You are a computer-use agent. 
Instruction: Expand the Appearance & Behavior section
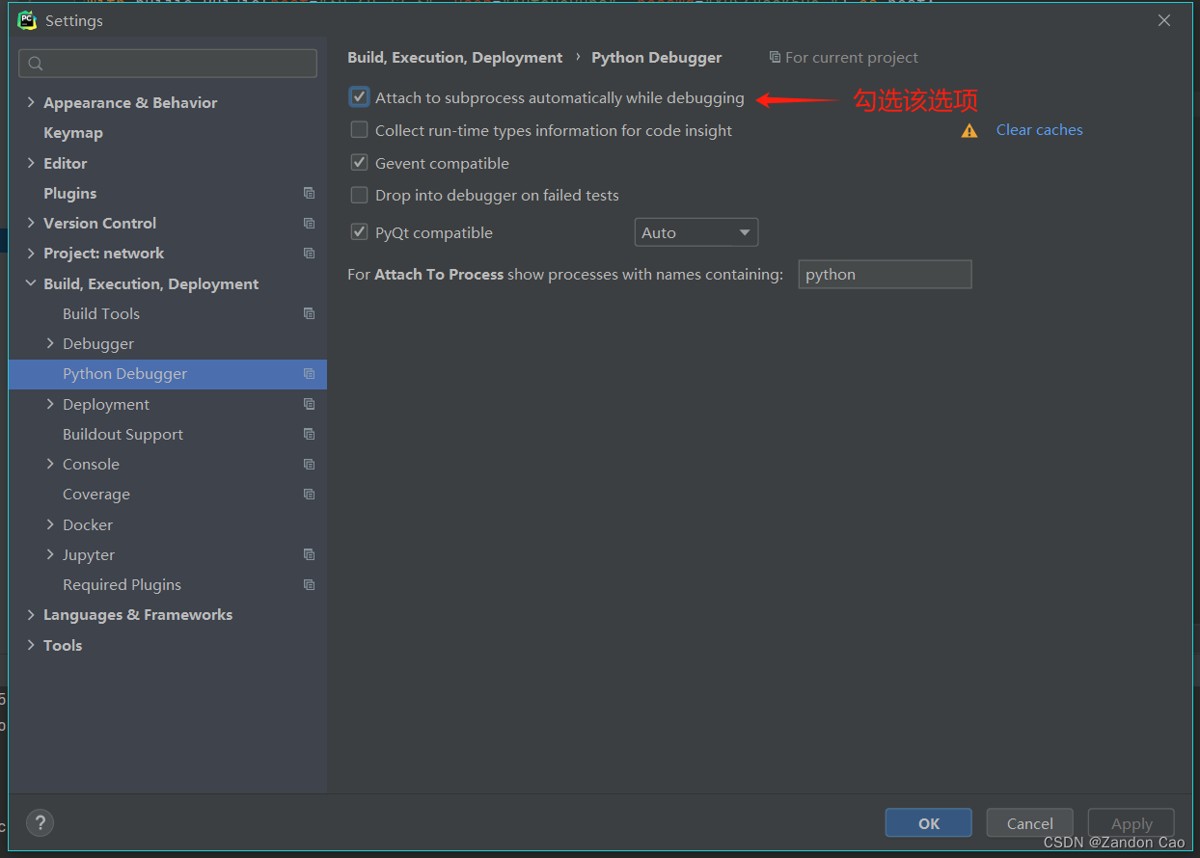31,103
